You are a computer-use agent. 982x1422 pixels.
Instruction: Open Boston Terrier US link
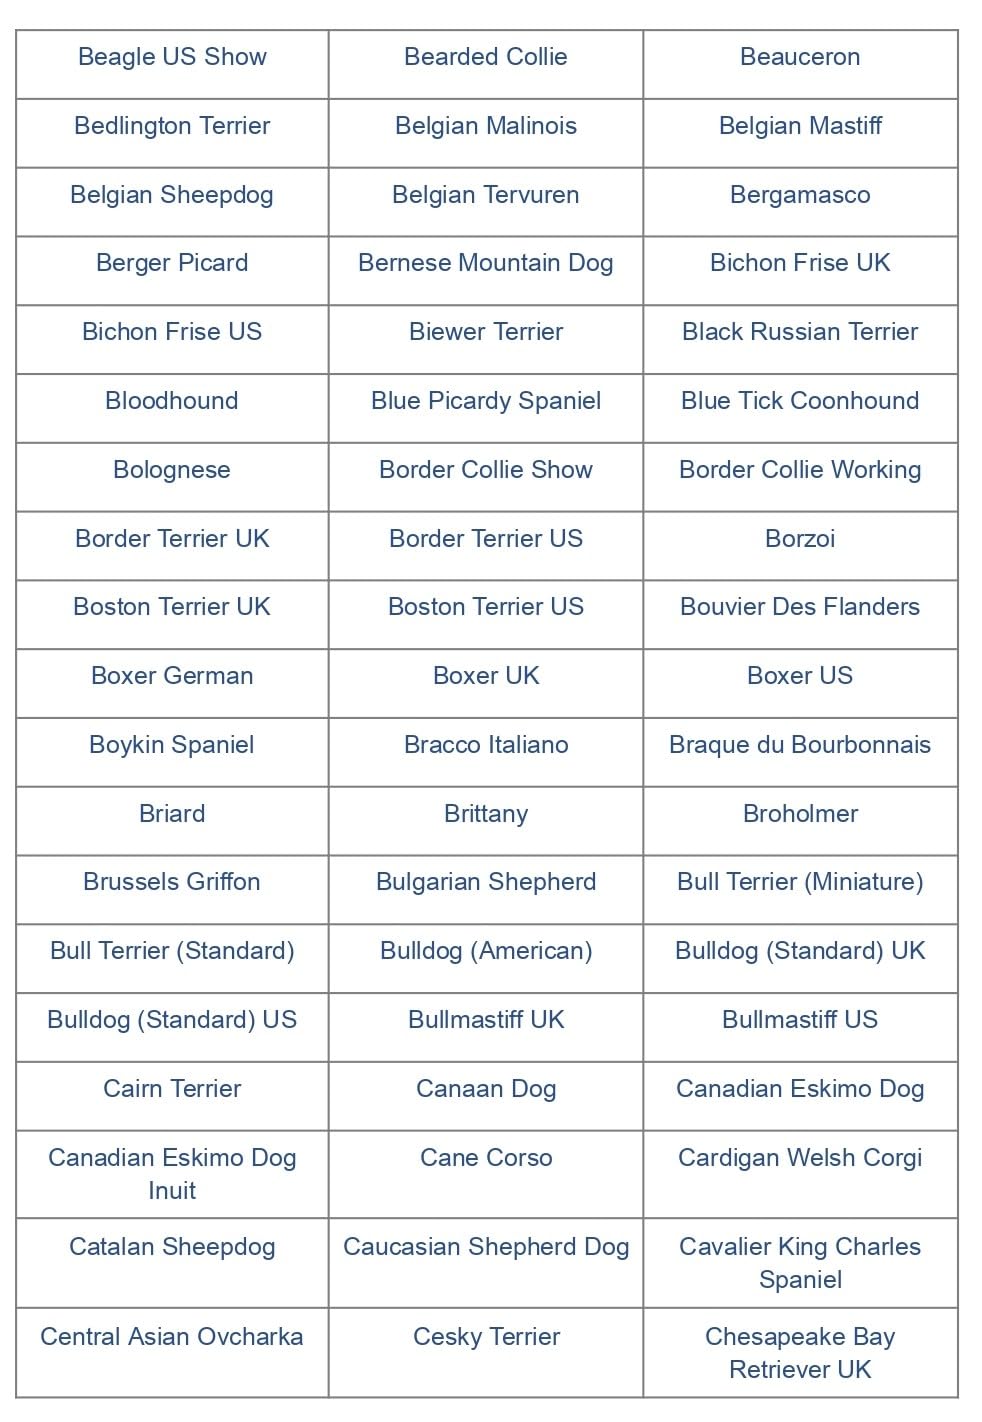pos(485,607)
